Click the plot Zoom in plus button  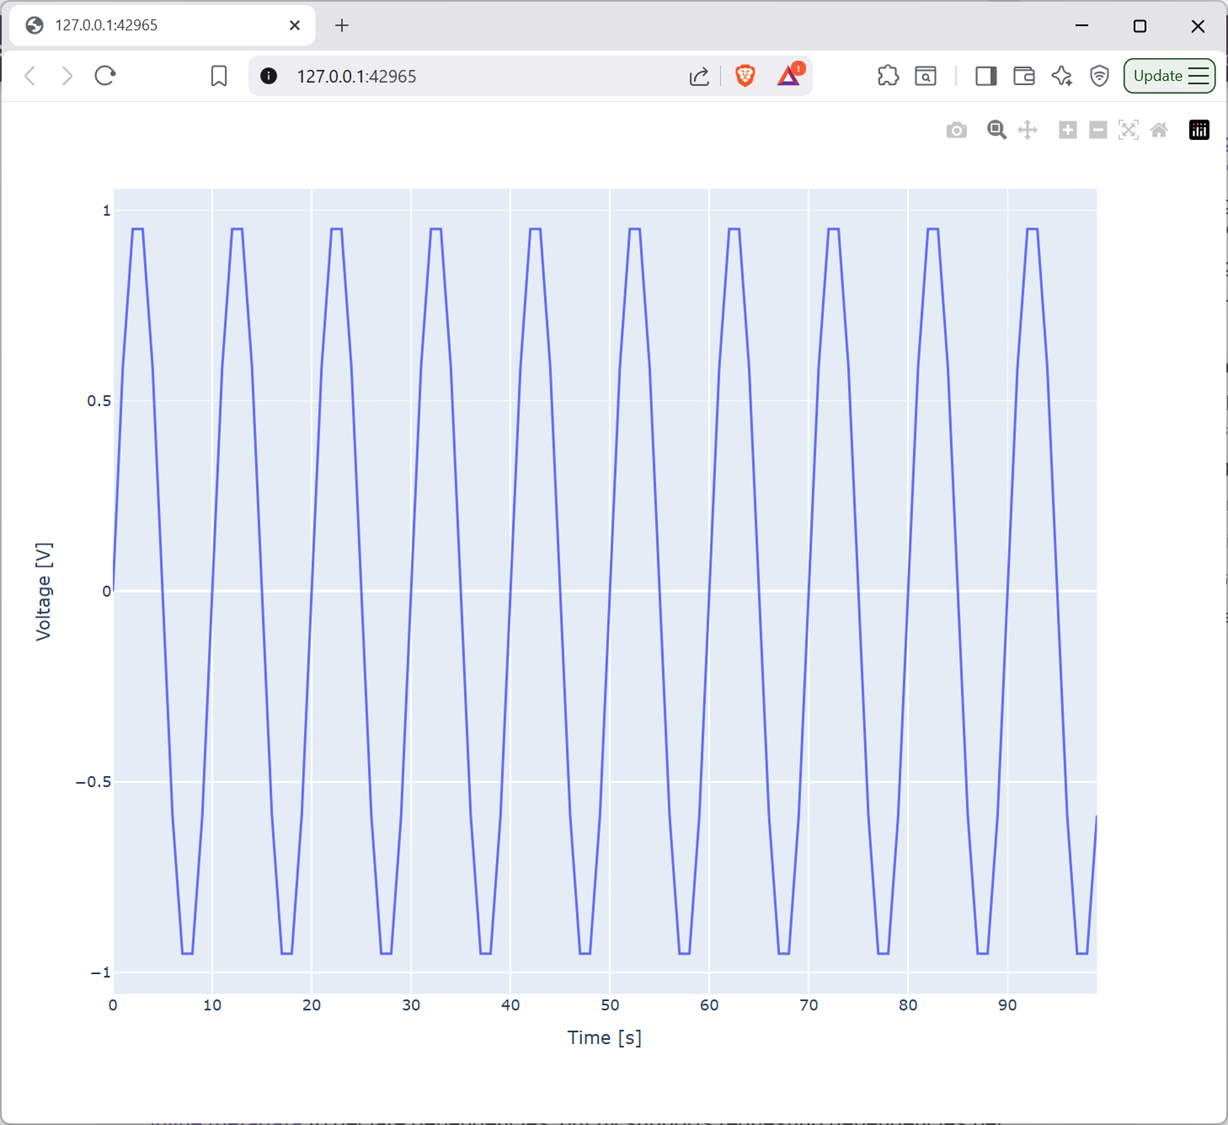1067,130
